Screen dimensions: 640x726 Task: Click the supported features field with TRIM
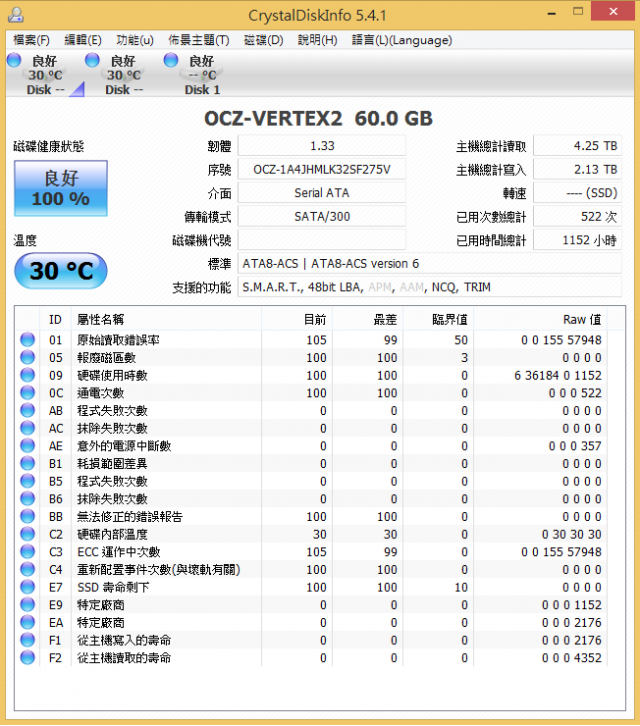pyautogui.click(x=430, y=287)
